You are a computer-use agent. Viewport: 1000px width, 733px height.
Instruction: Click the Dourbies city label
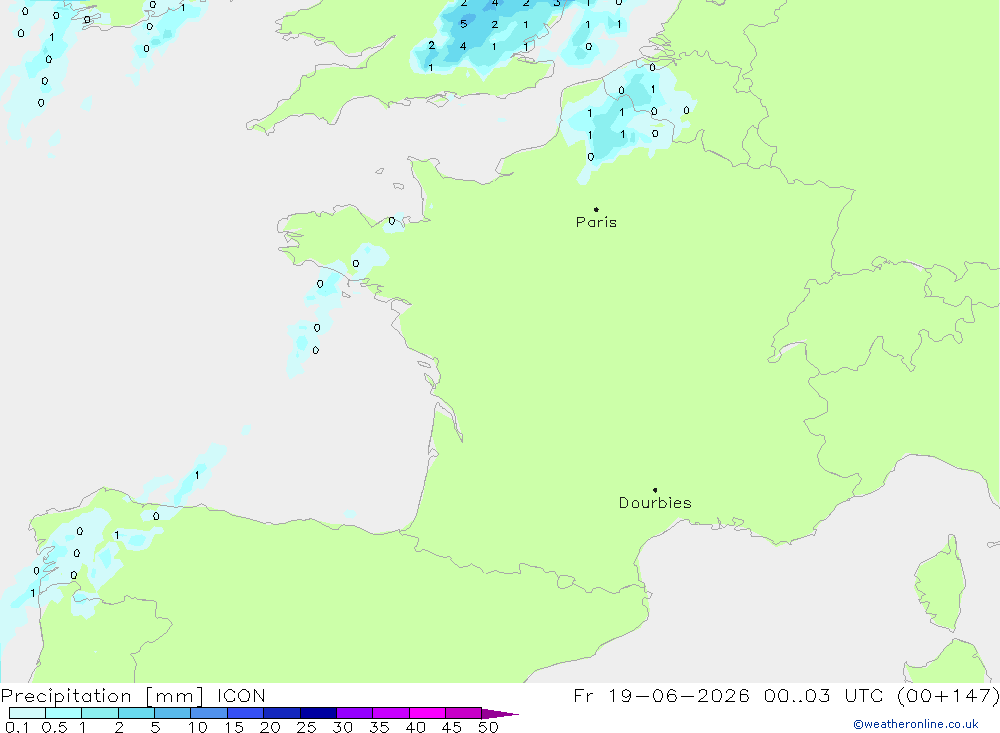[655, 503]
